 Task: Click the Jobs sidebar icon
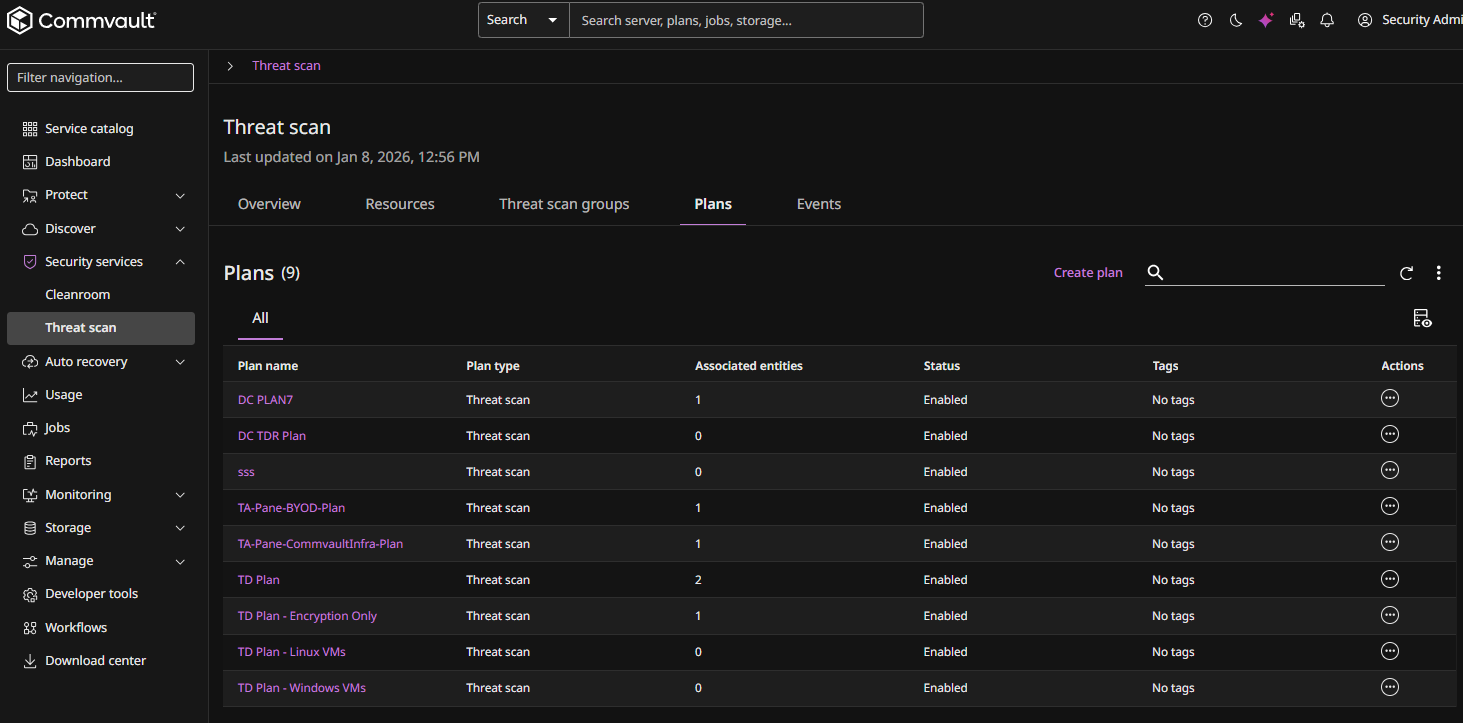coord(30,428)
